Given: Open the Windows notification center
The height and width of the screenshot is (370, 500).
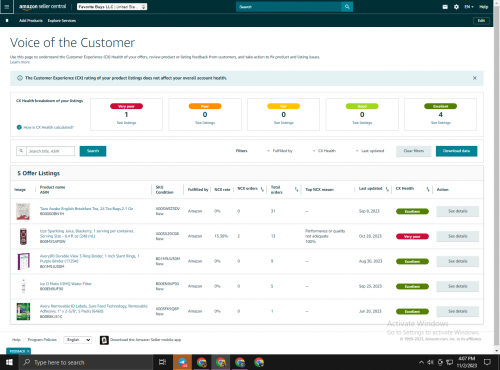Looking at the screenshot, I should 487,362.
